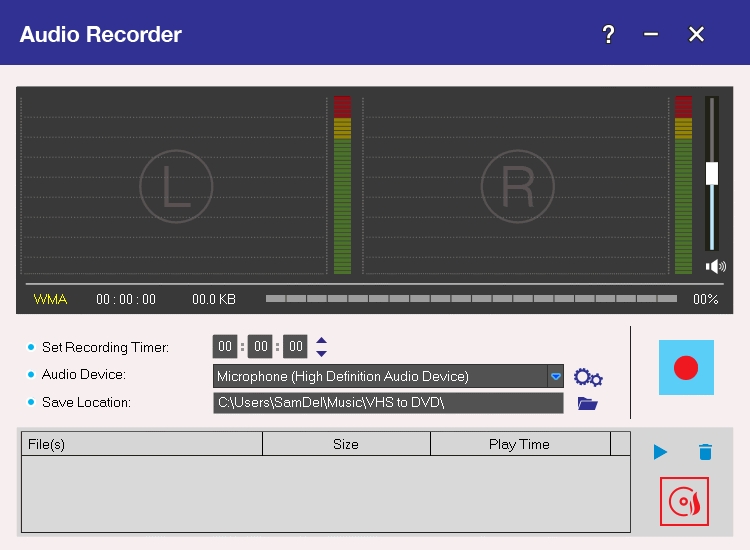This screenshot has width=750, height=550.
Task: Click the volume slider handle
Action: [712, 173]
